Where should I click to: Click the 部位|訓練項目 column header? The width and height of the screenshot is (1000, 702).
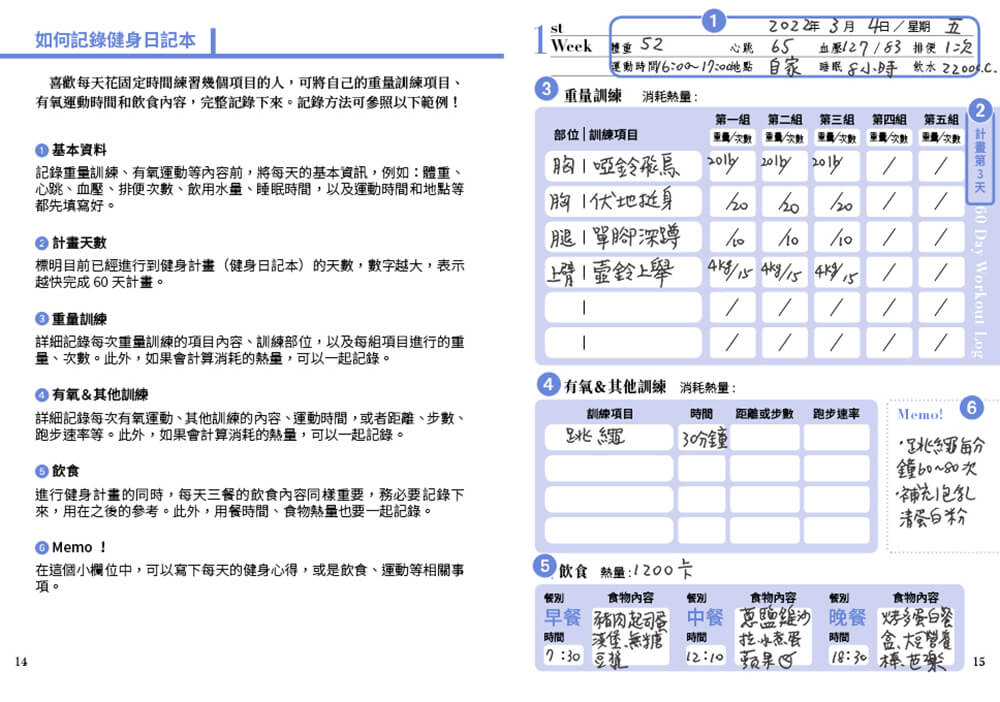[596, 135]
